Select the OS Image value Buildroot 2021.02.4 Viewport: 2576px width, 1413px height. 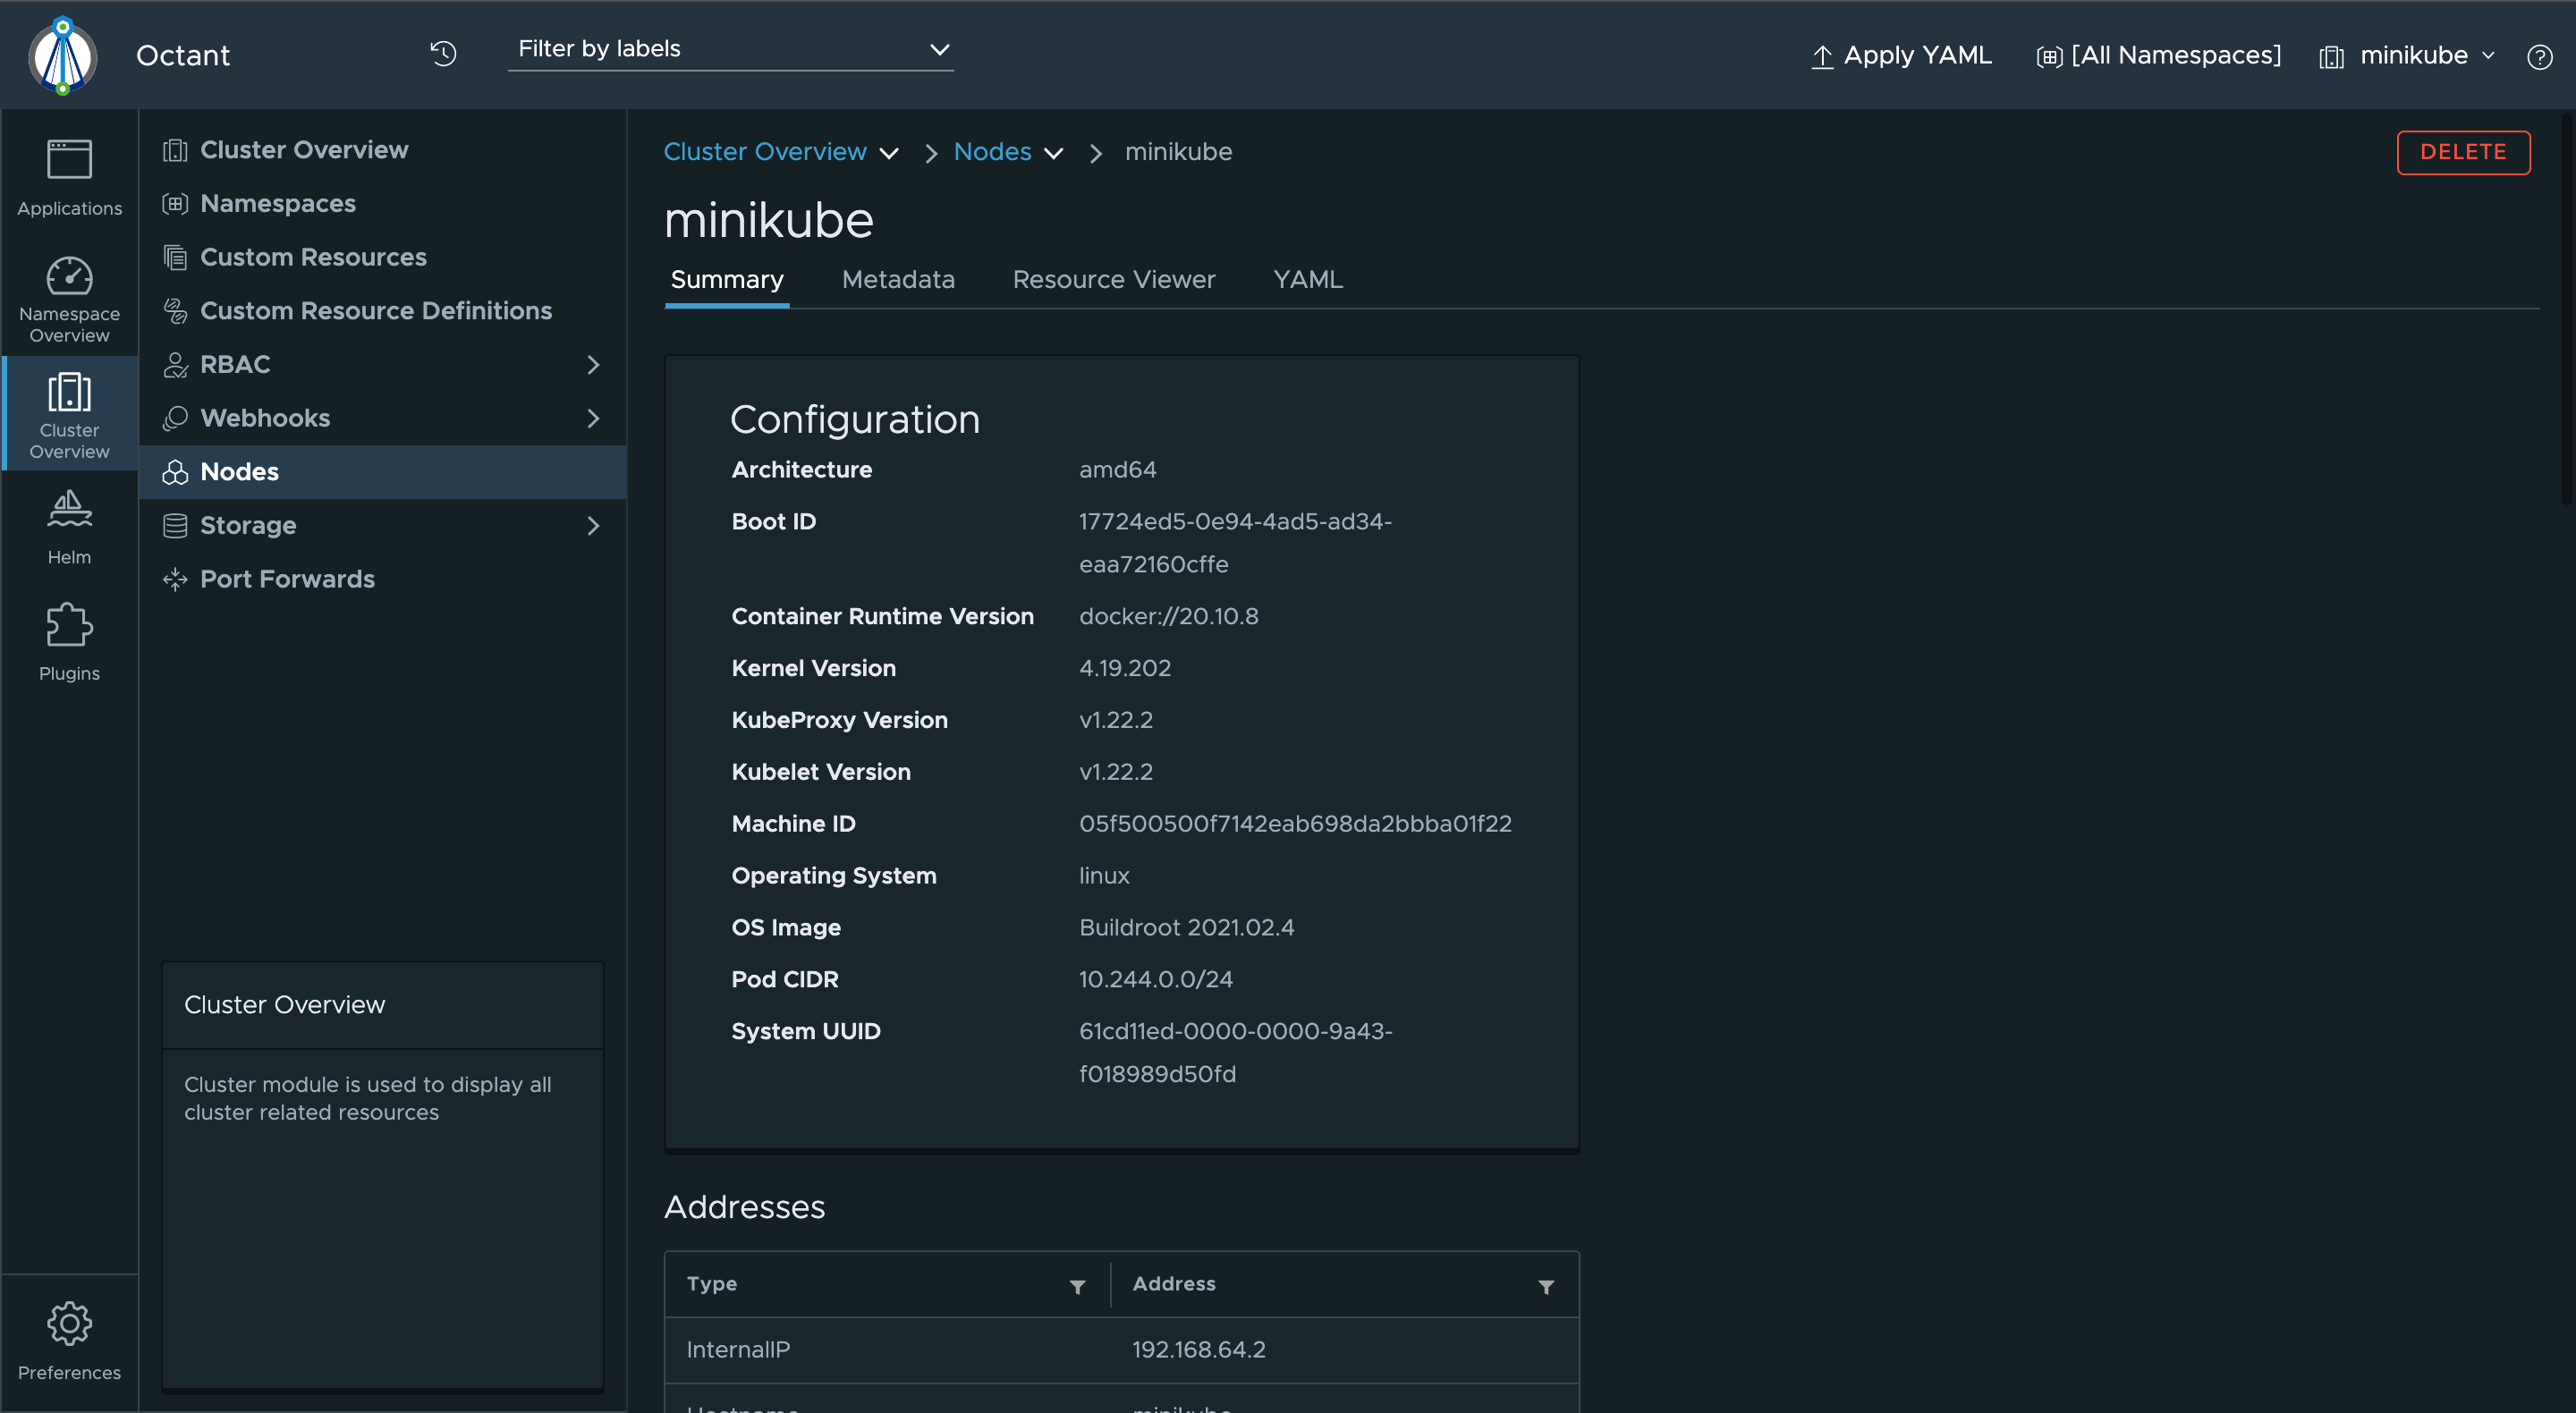coord(1187,928)
